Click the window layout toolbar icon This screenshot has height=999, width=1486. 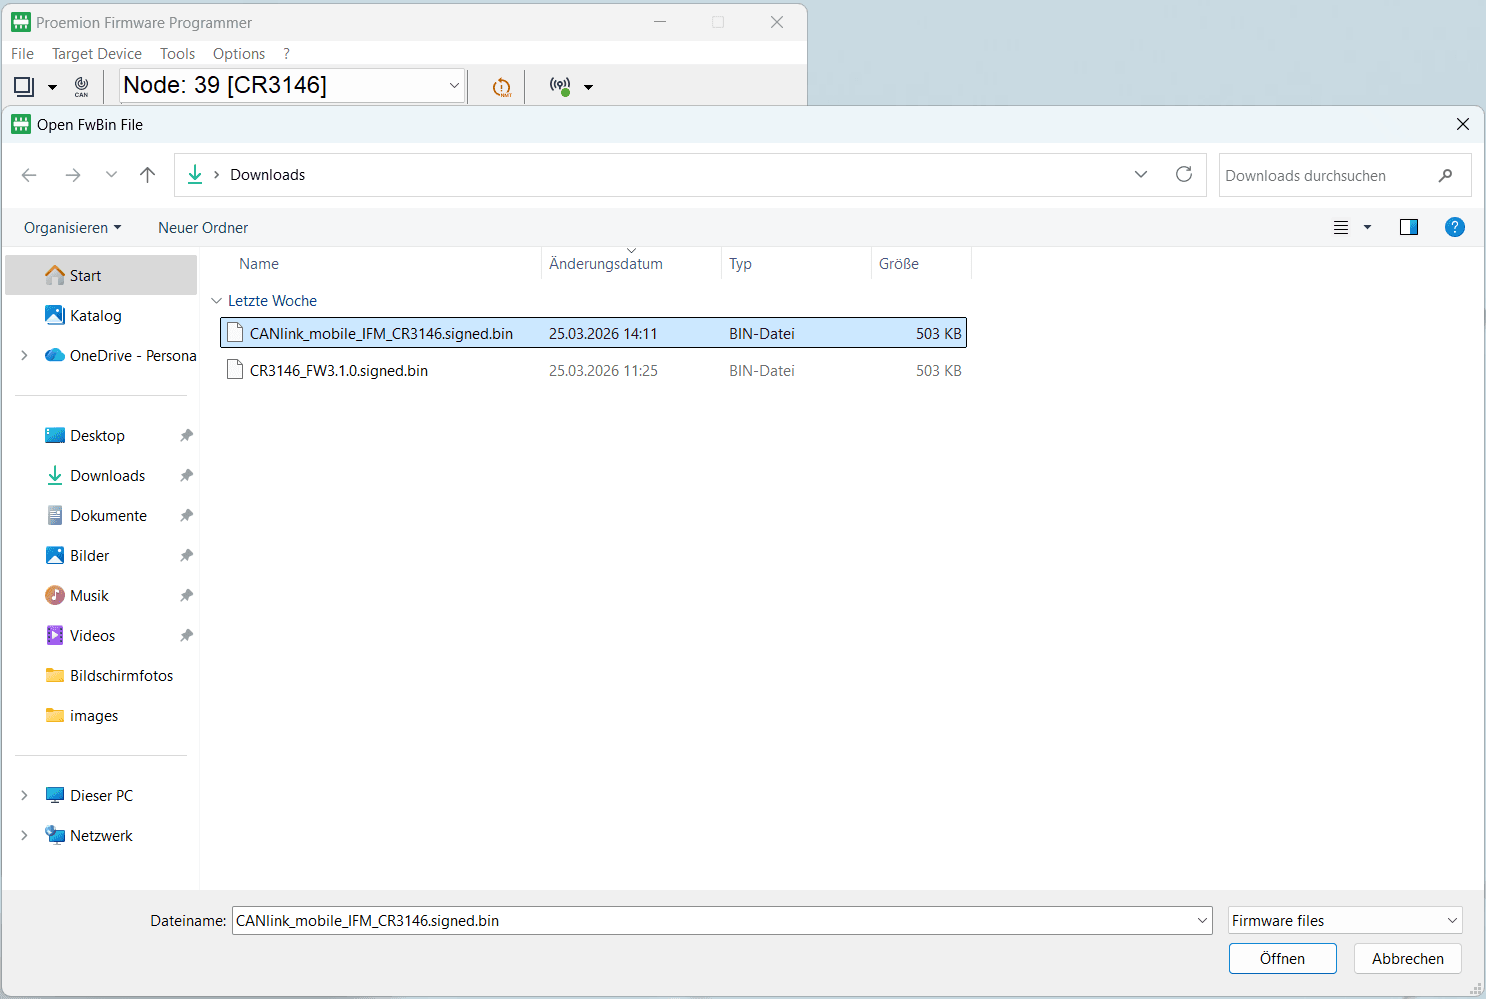(x=24, y=87)
